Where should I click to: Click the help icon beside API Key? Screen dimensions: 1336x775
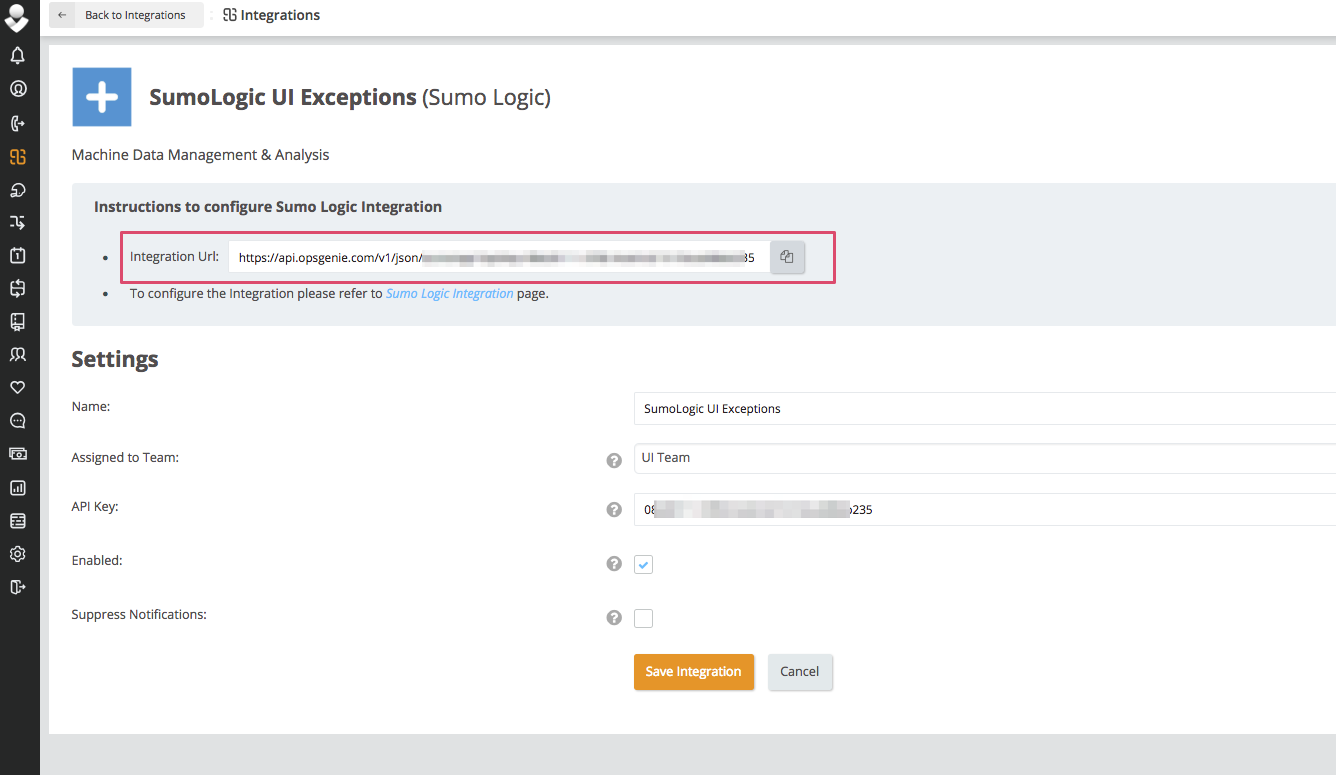point(613,509)
